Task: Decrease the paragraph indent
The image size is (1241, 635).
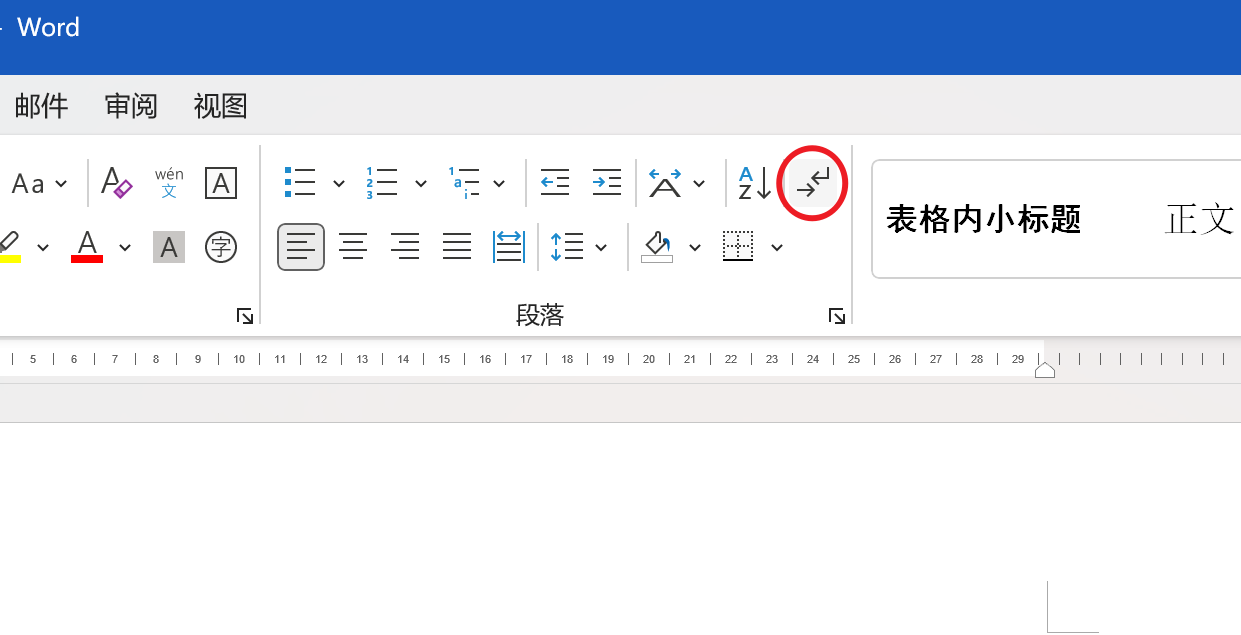Action: [554, 182]
